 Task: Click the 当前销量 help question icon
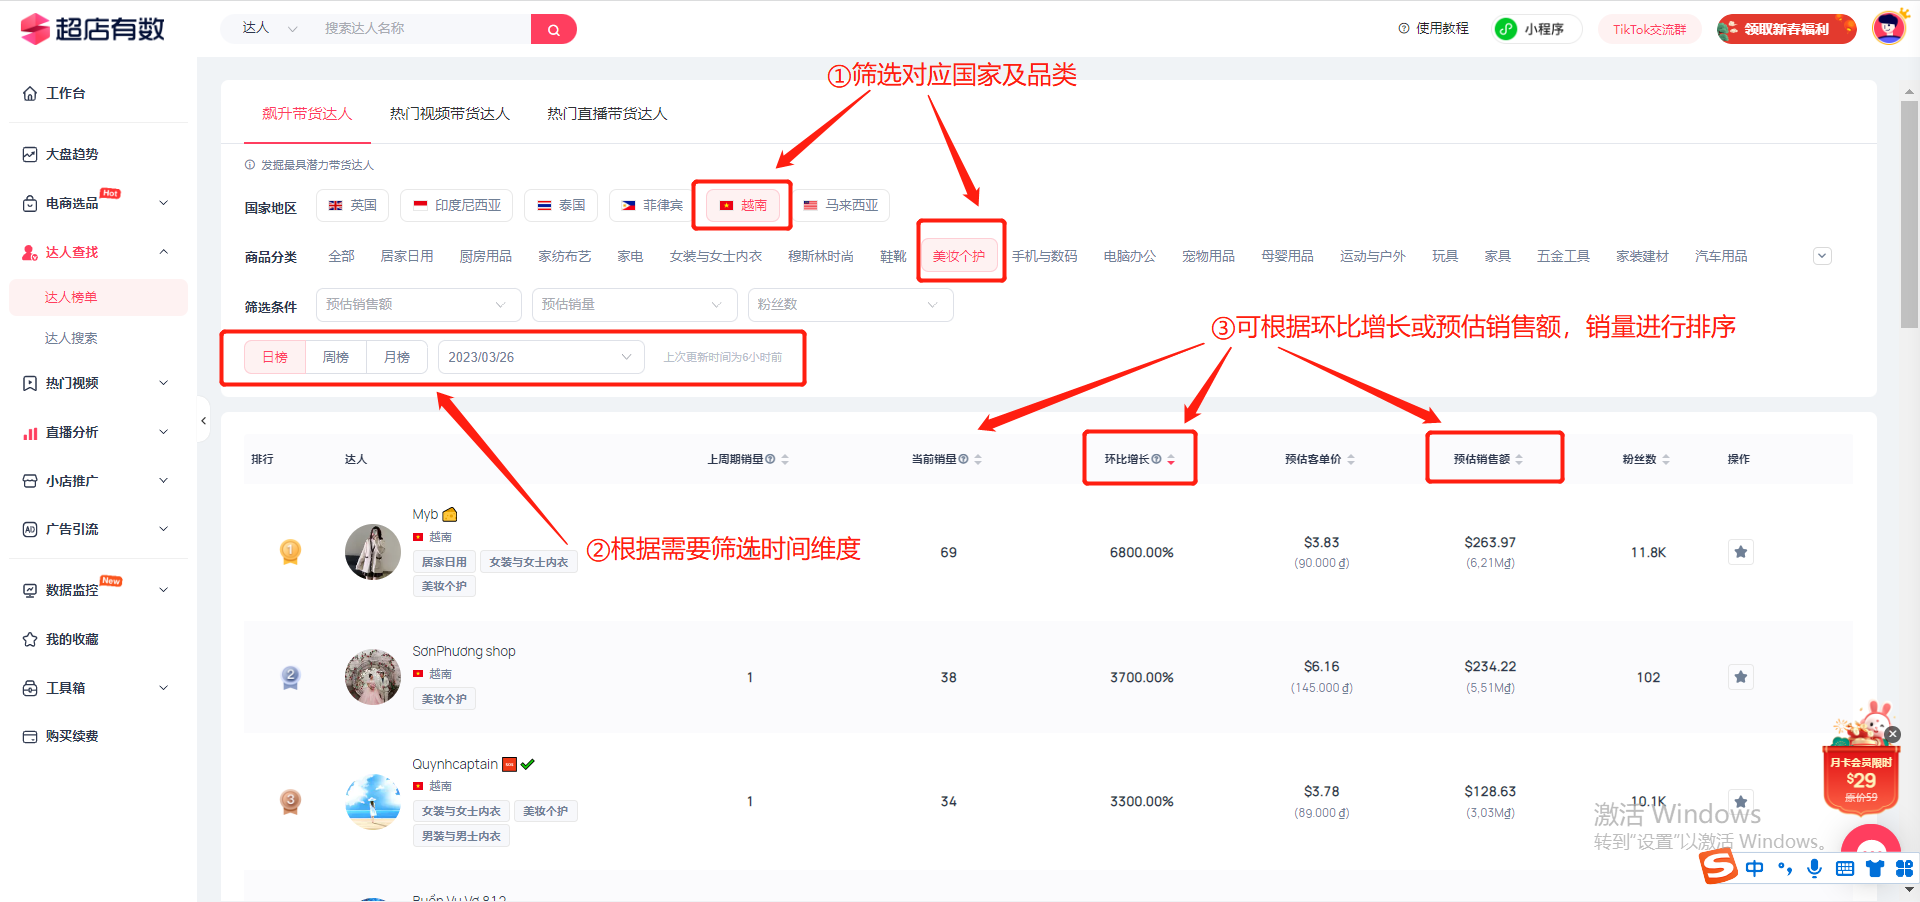coord(963,459)
